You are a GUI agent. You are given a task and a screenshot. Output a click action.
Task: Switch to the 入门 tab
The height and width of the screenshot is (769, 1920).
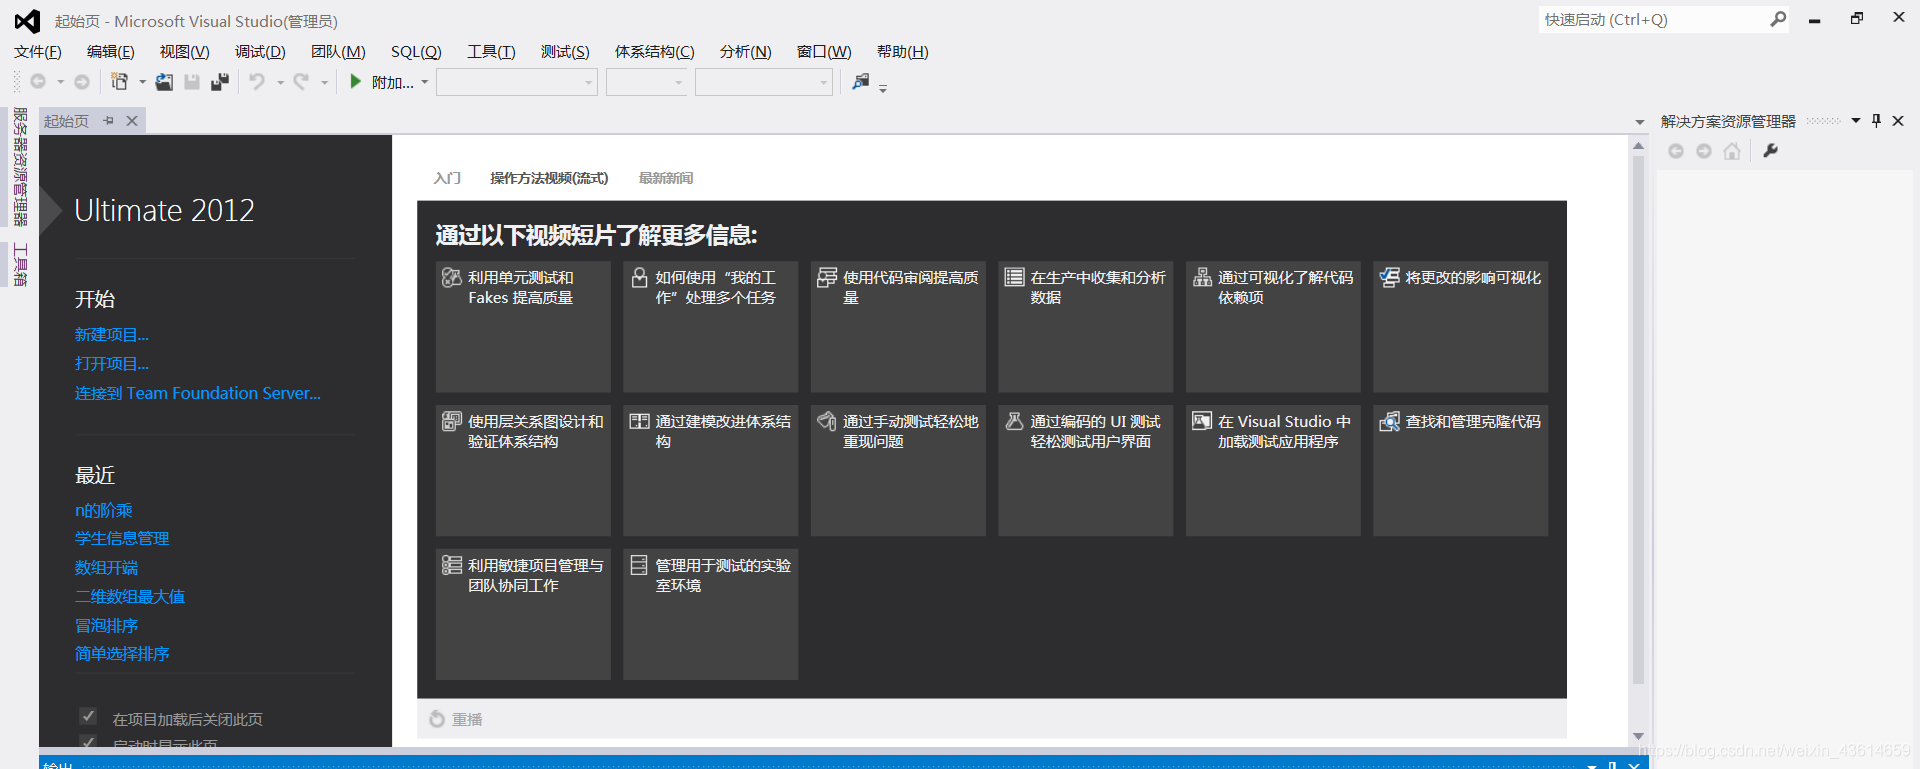pos(447,178)
